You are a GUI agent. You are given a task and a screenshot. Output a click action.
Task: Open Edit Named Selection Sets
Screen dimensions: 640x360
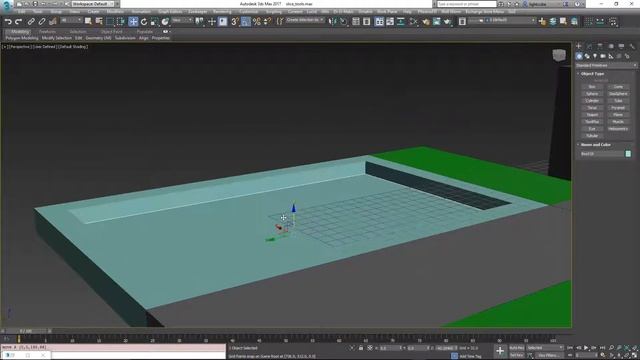(280, 22)
